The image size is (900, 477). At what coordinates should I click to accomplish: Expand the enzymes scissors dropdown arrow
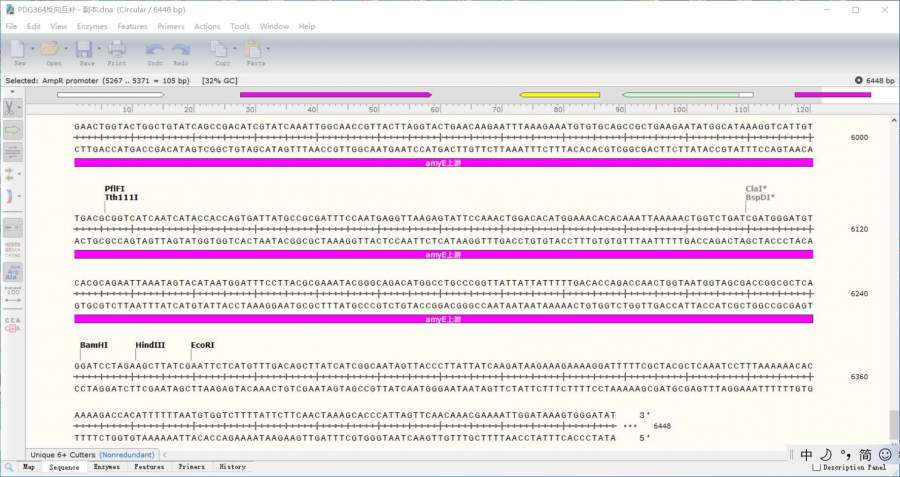(x=20, y=107)
